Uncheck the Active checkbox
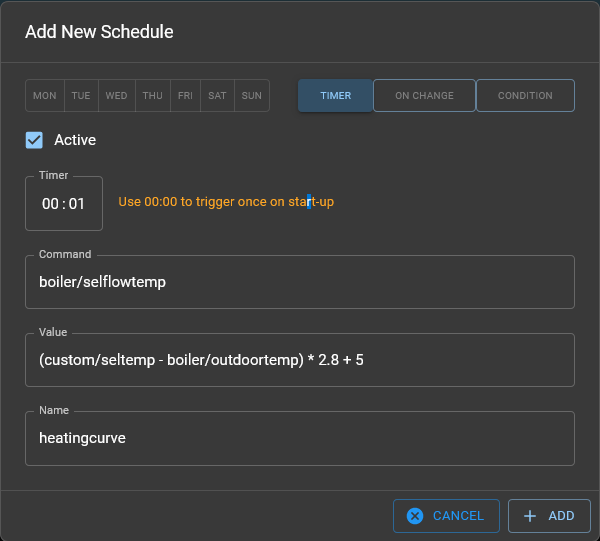Image resolution: width=600 pixels, height=541 pixels. [35, 140]
